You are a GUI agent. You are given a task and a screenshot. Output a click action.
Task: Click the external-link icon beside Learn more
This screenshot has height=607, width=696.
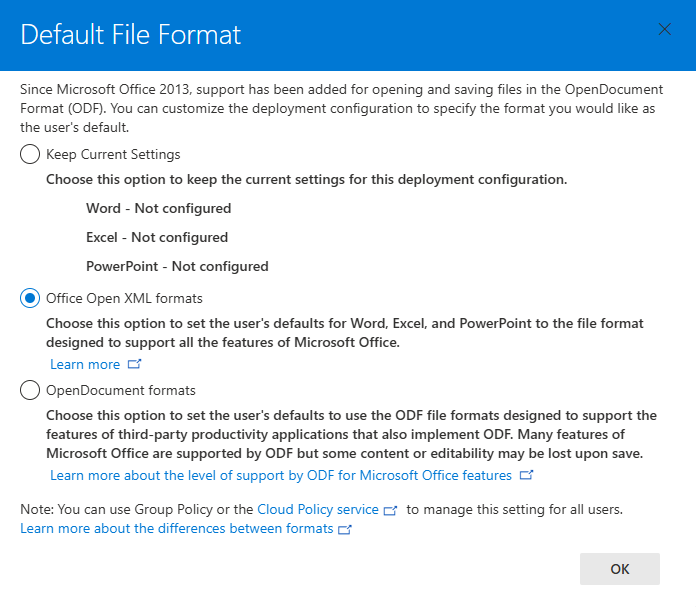(134, 364)
